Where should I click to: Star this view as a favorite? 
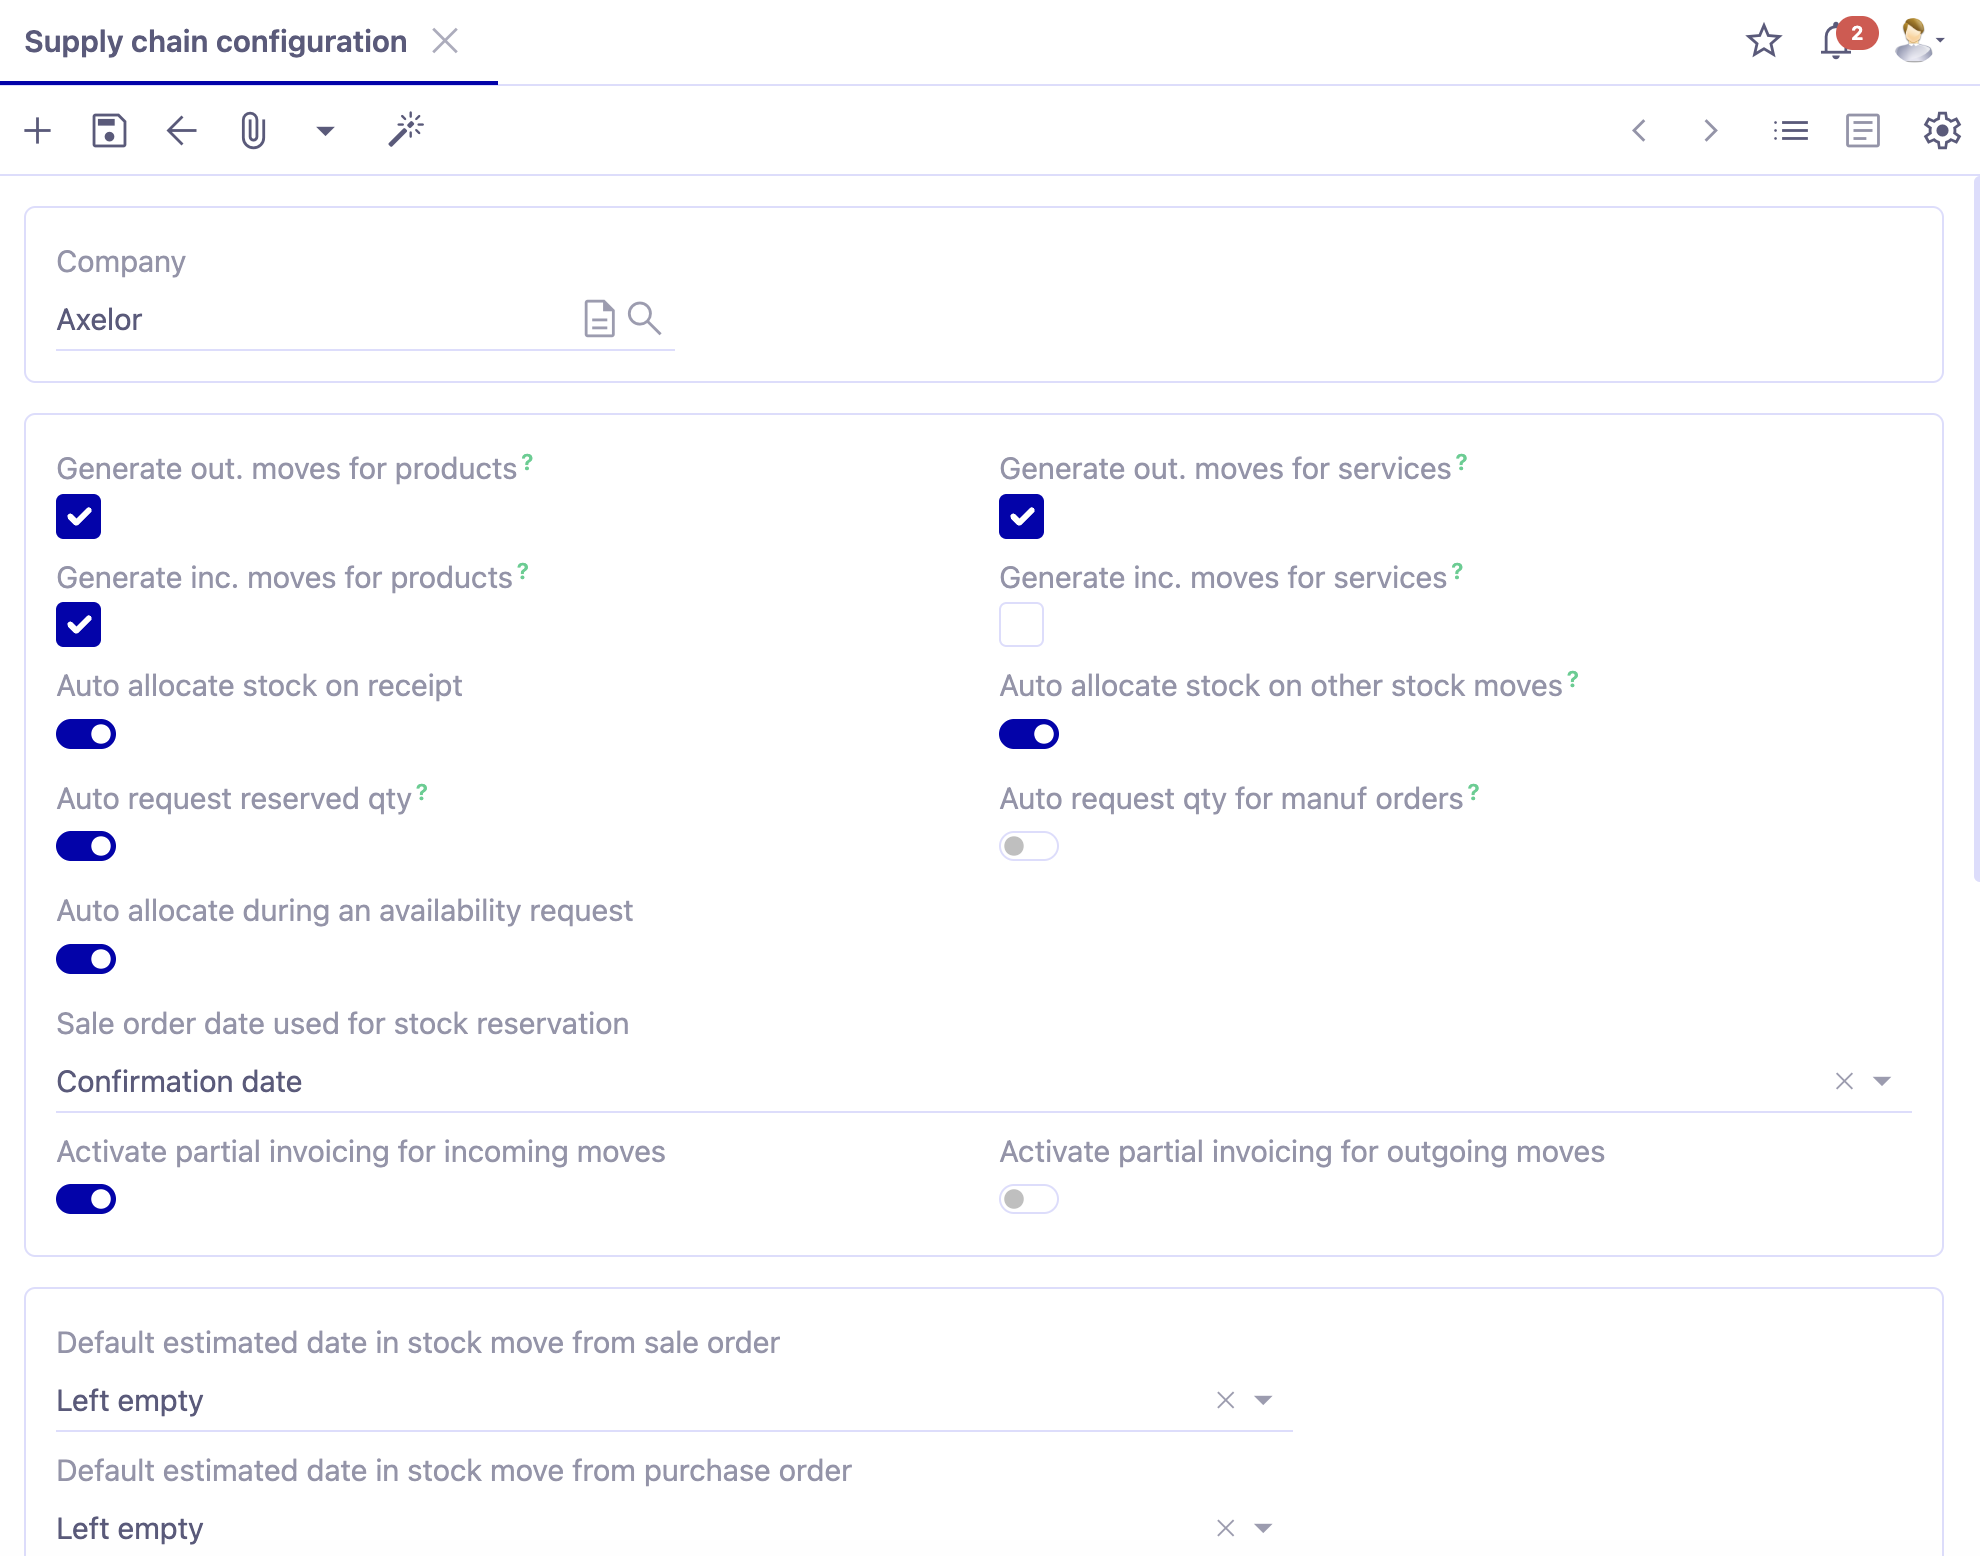pyautogui.click(x=1763, y=41)
